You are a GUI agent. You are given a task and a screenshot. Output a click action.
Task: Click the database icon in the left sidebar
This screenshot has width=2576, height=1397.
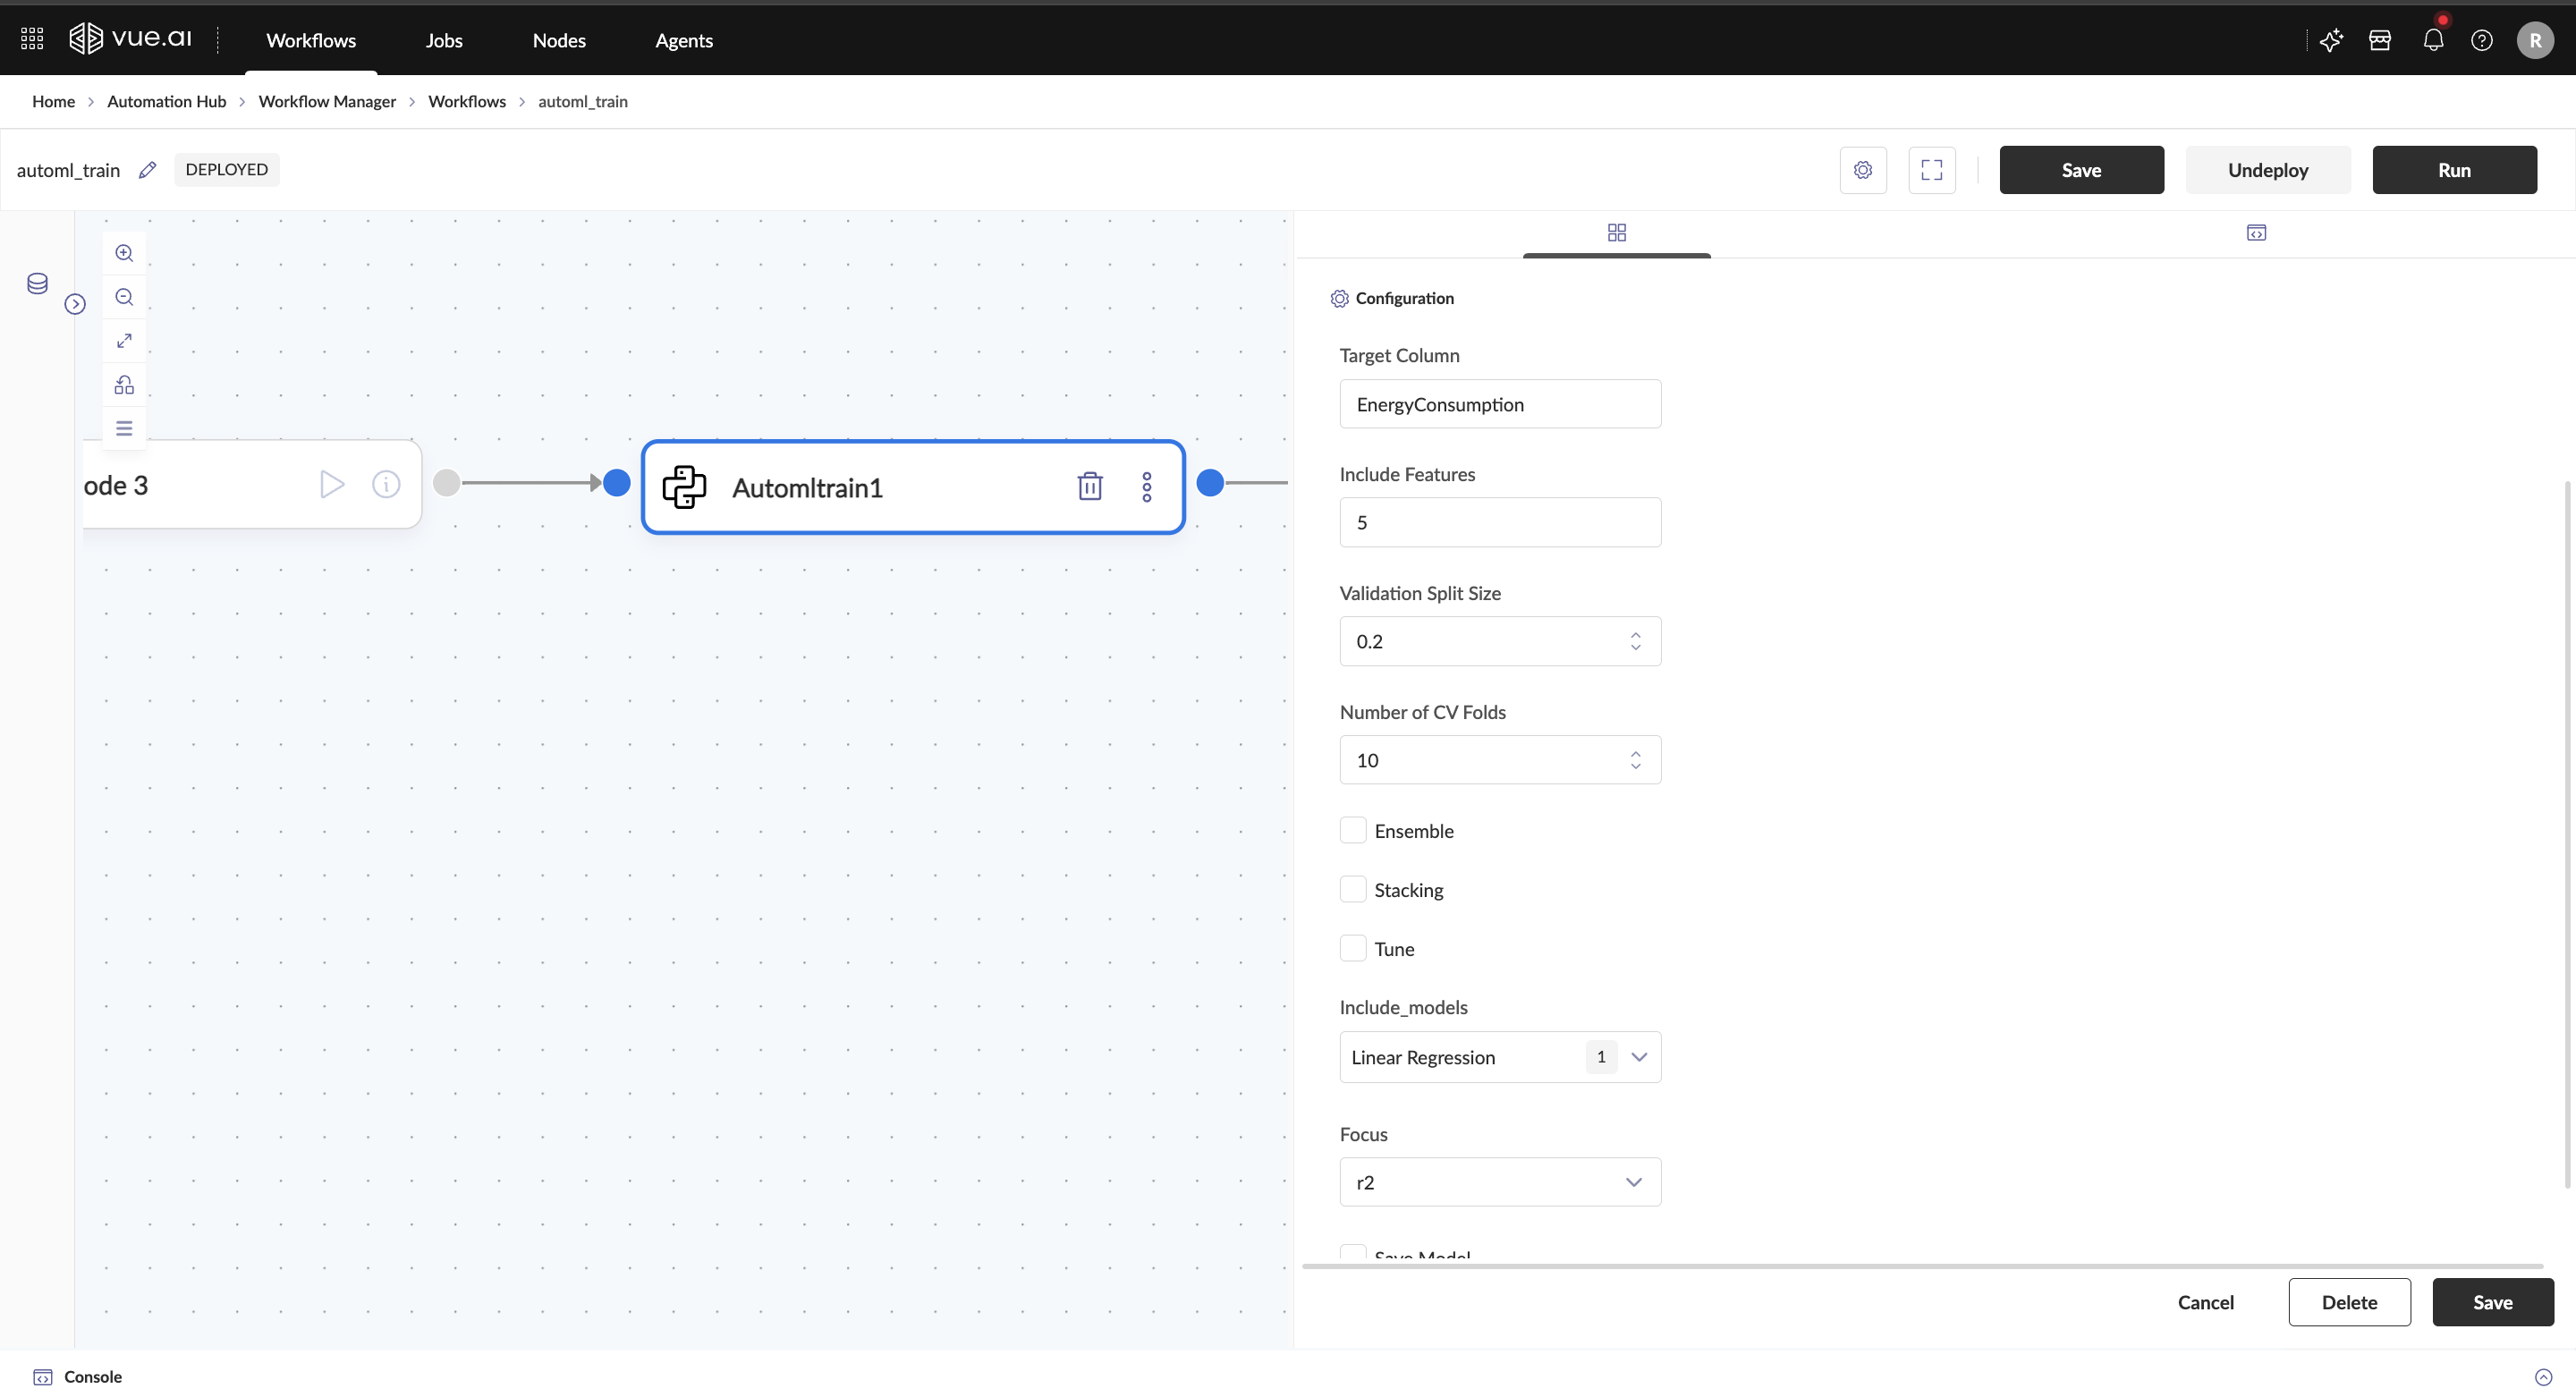tap(37, 284)
